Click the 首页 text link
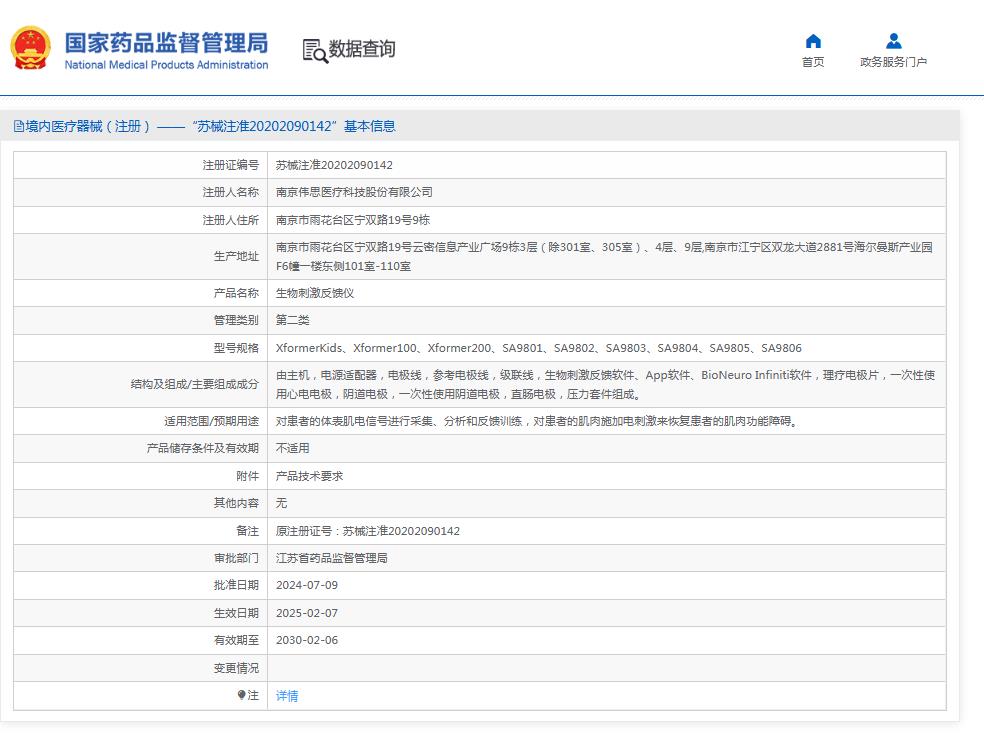The image size is (984, 737). pyautogui.click(x=813, y=62)
